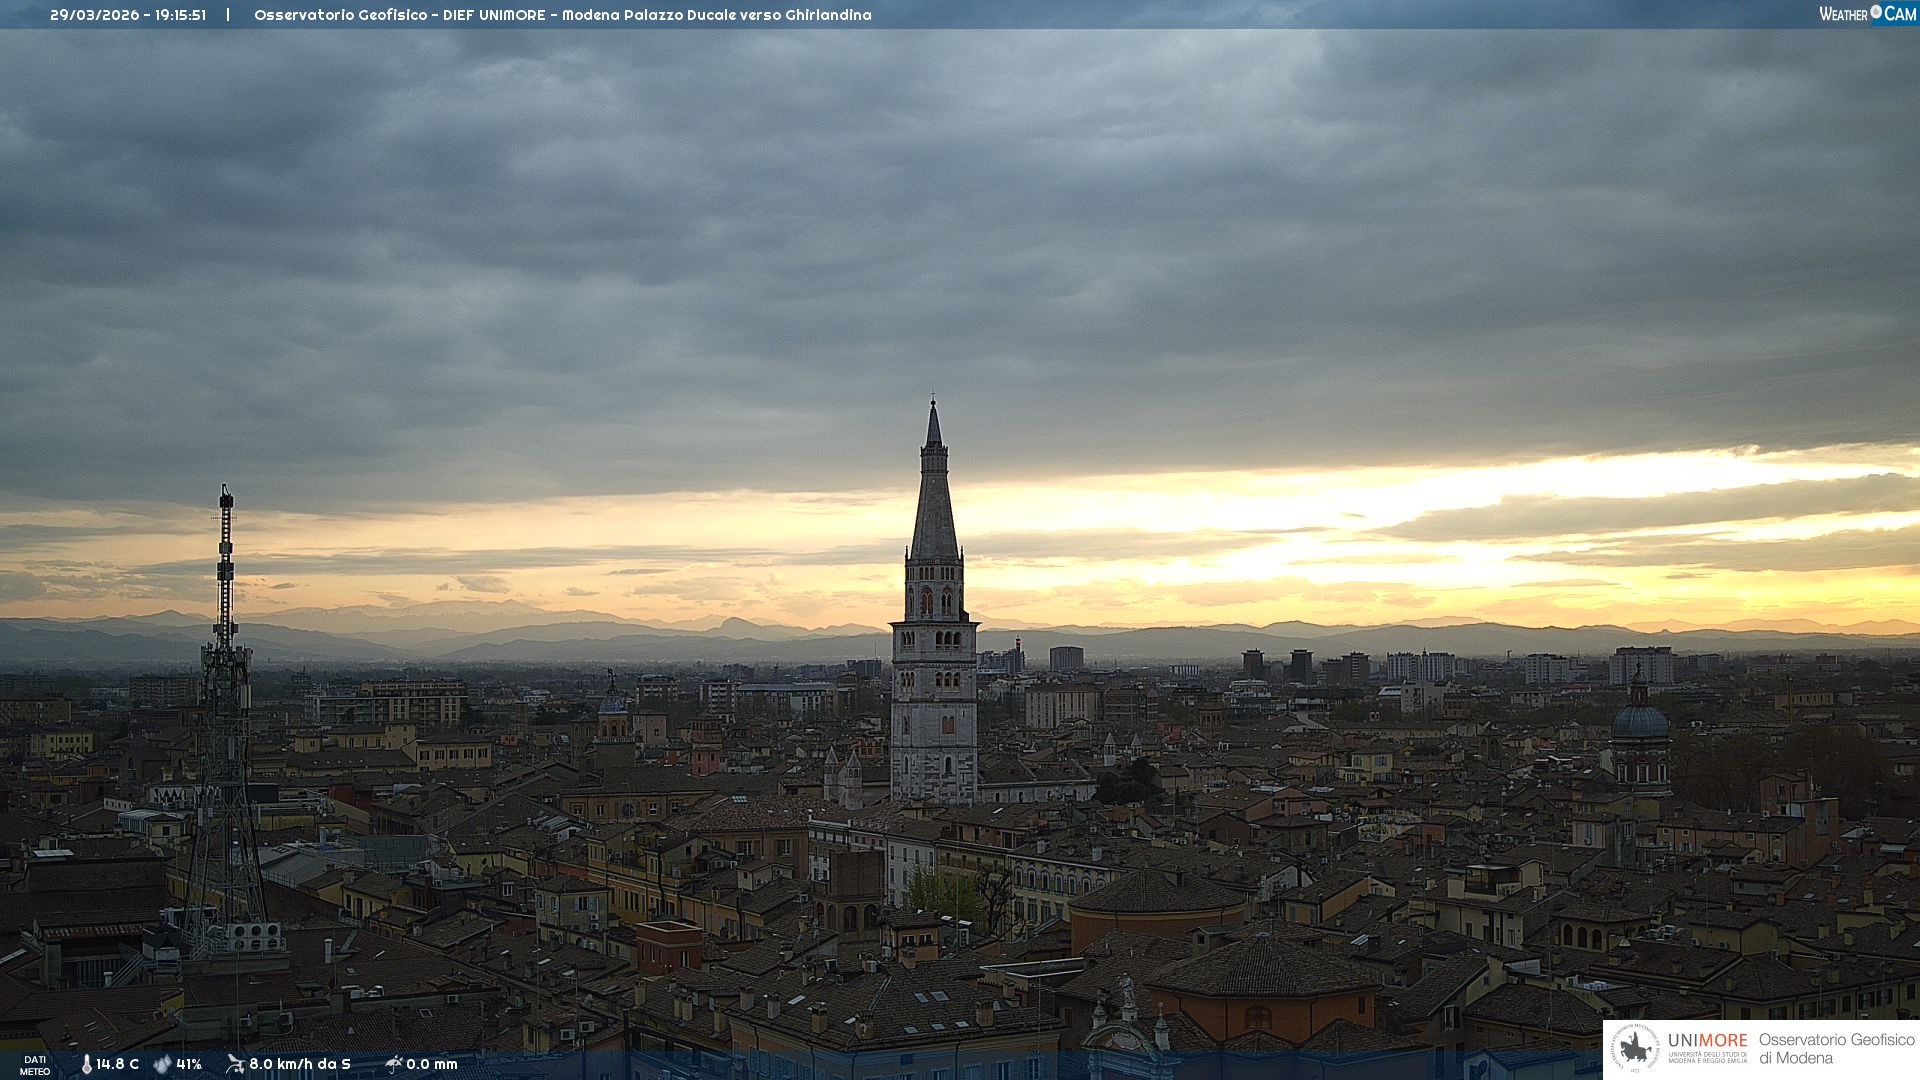Click the UNIMORE horseman seal logo
Image resolution: width=1920 pixels, height=1080 pixels.
coord(1635,1049)
